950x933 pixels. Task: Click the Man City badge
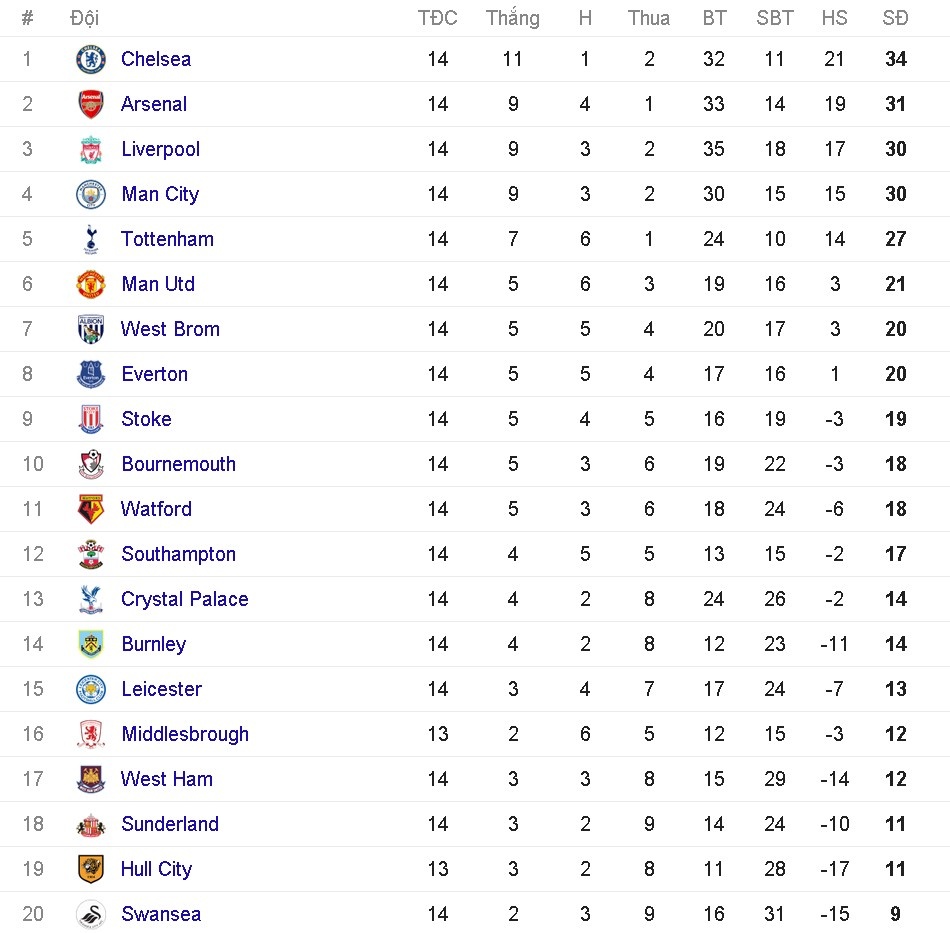pyautogui.click(x=89, y=194)
